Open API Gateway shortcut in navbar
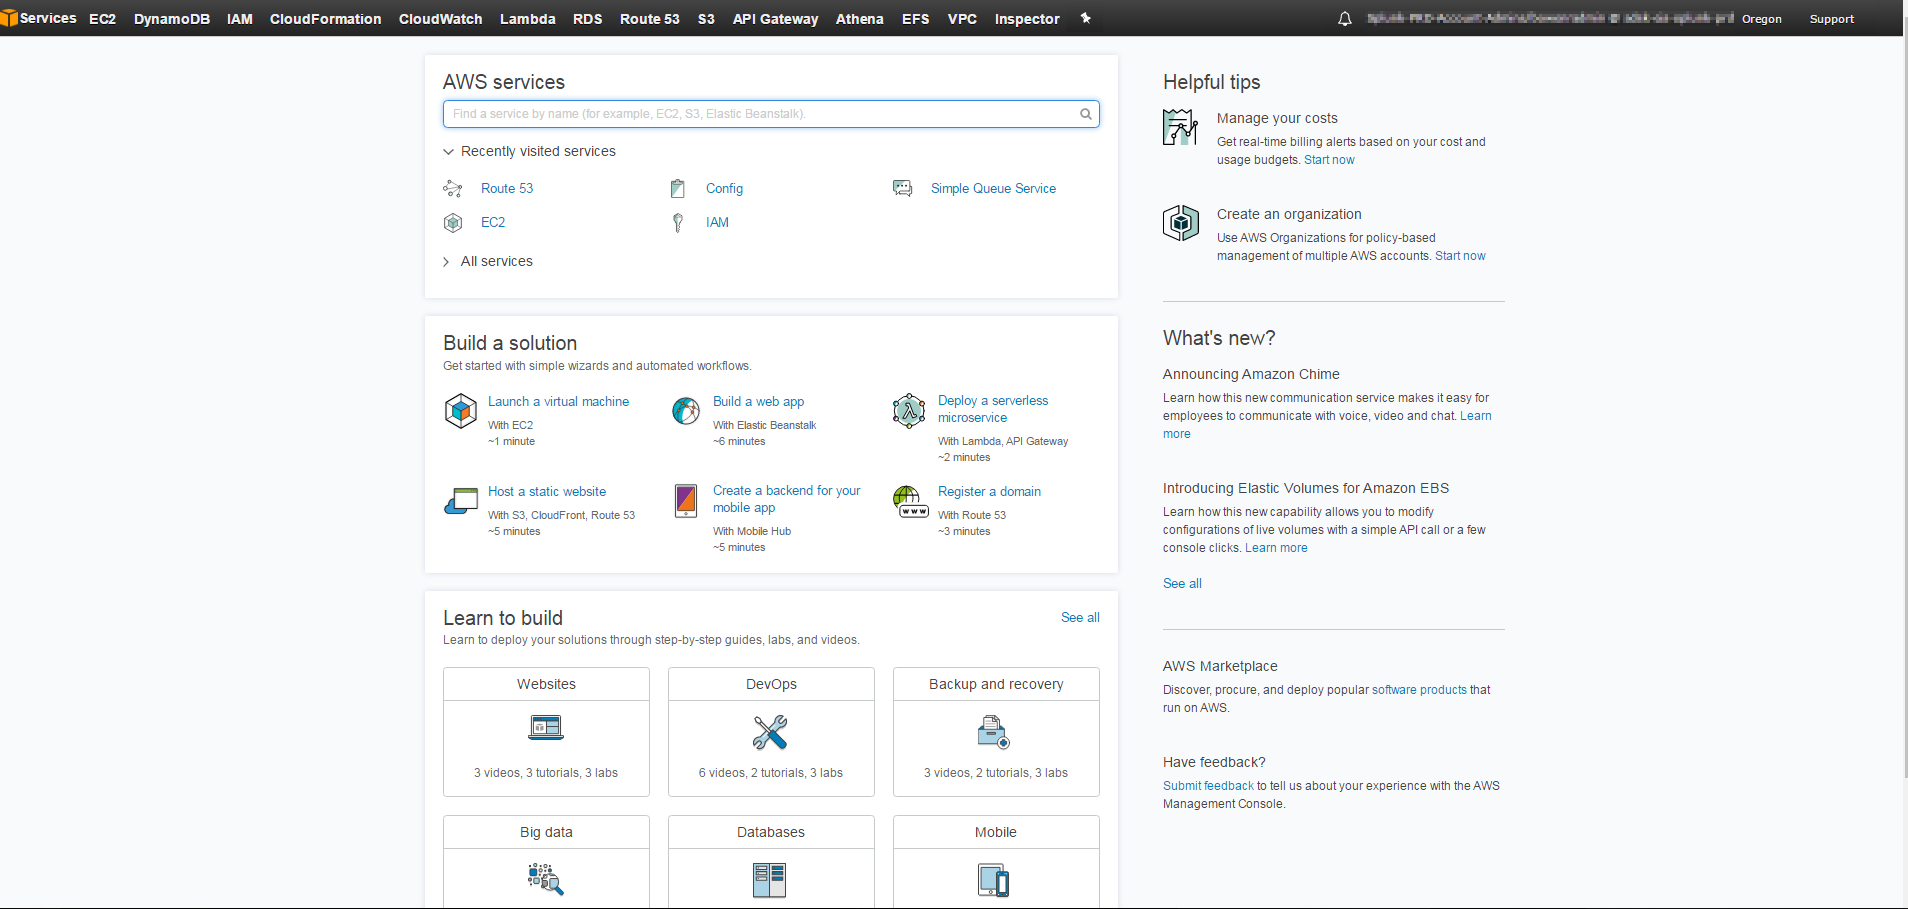The width and height of the screenshot is (1908, 909). (775, 19)
